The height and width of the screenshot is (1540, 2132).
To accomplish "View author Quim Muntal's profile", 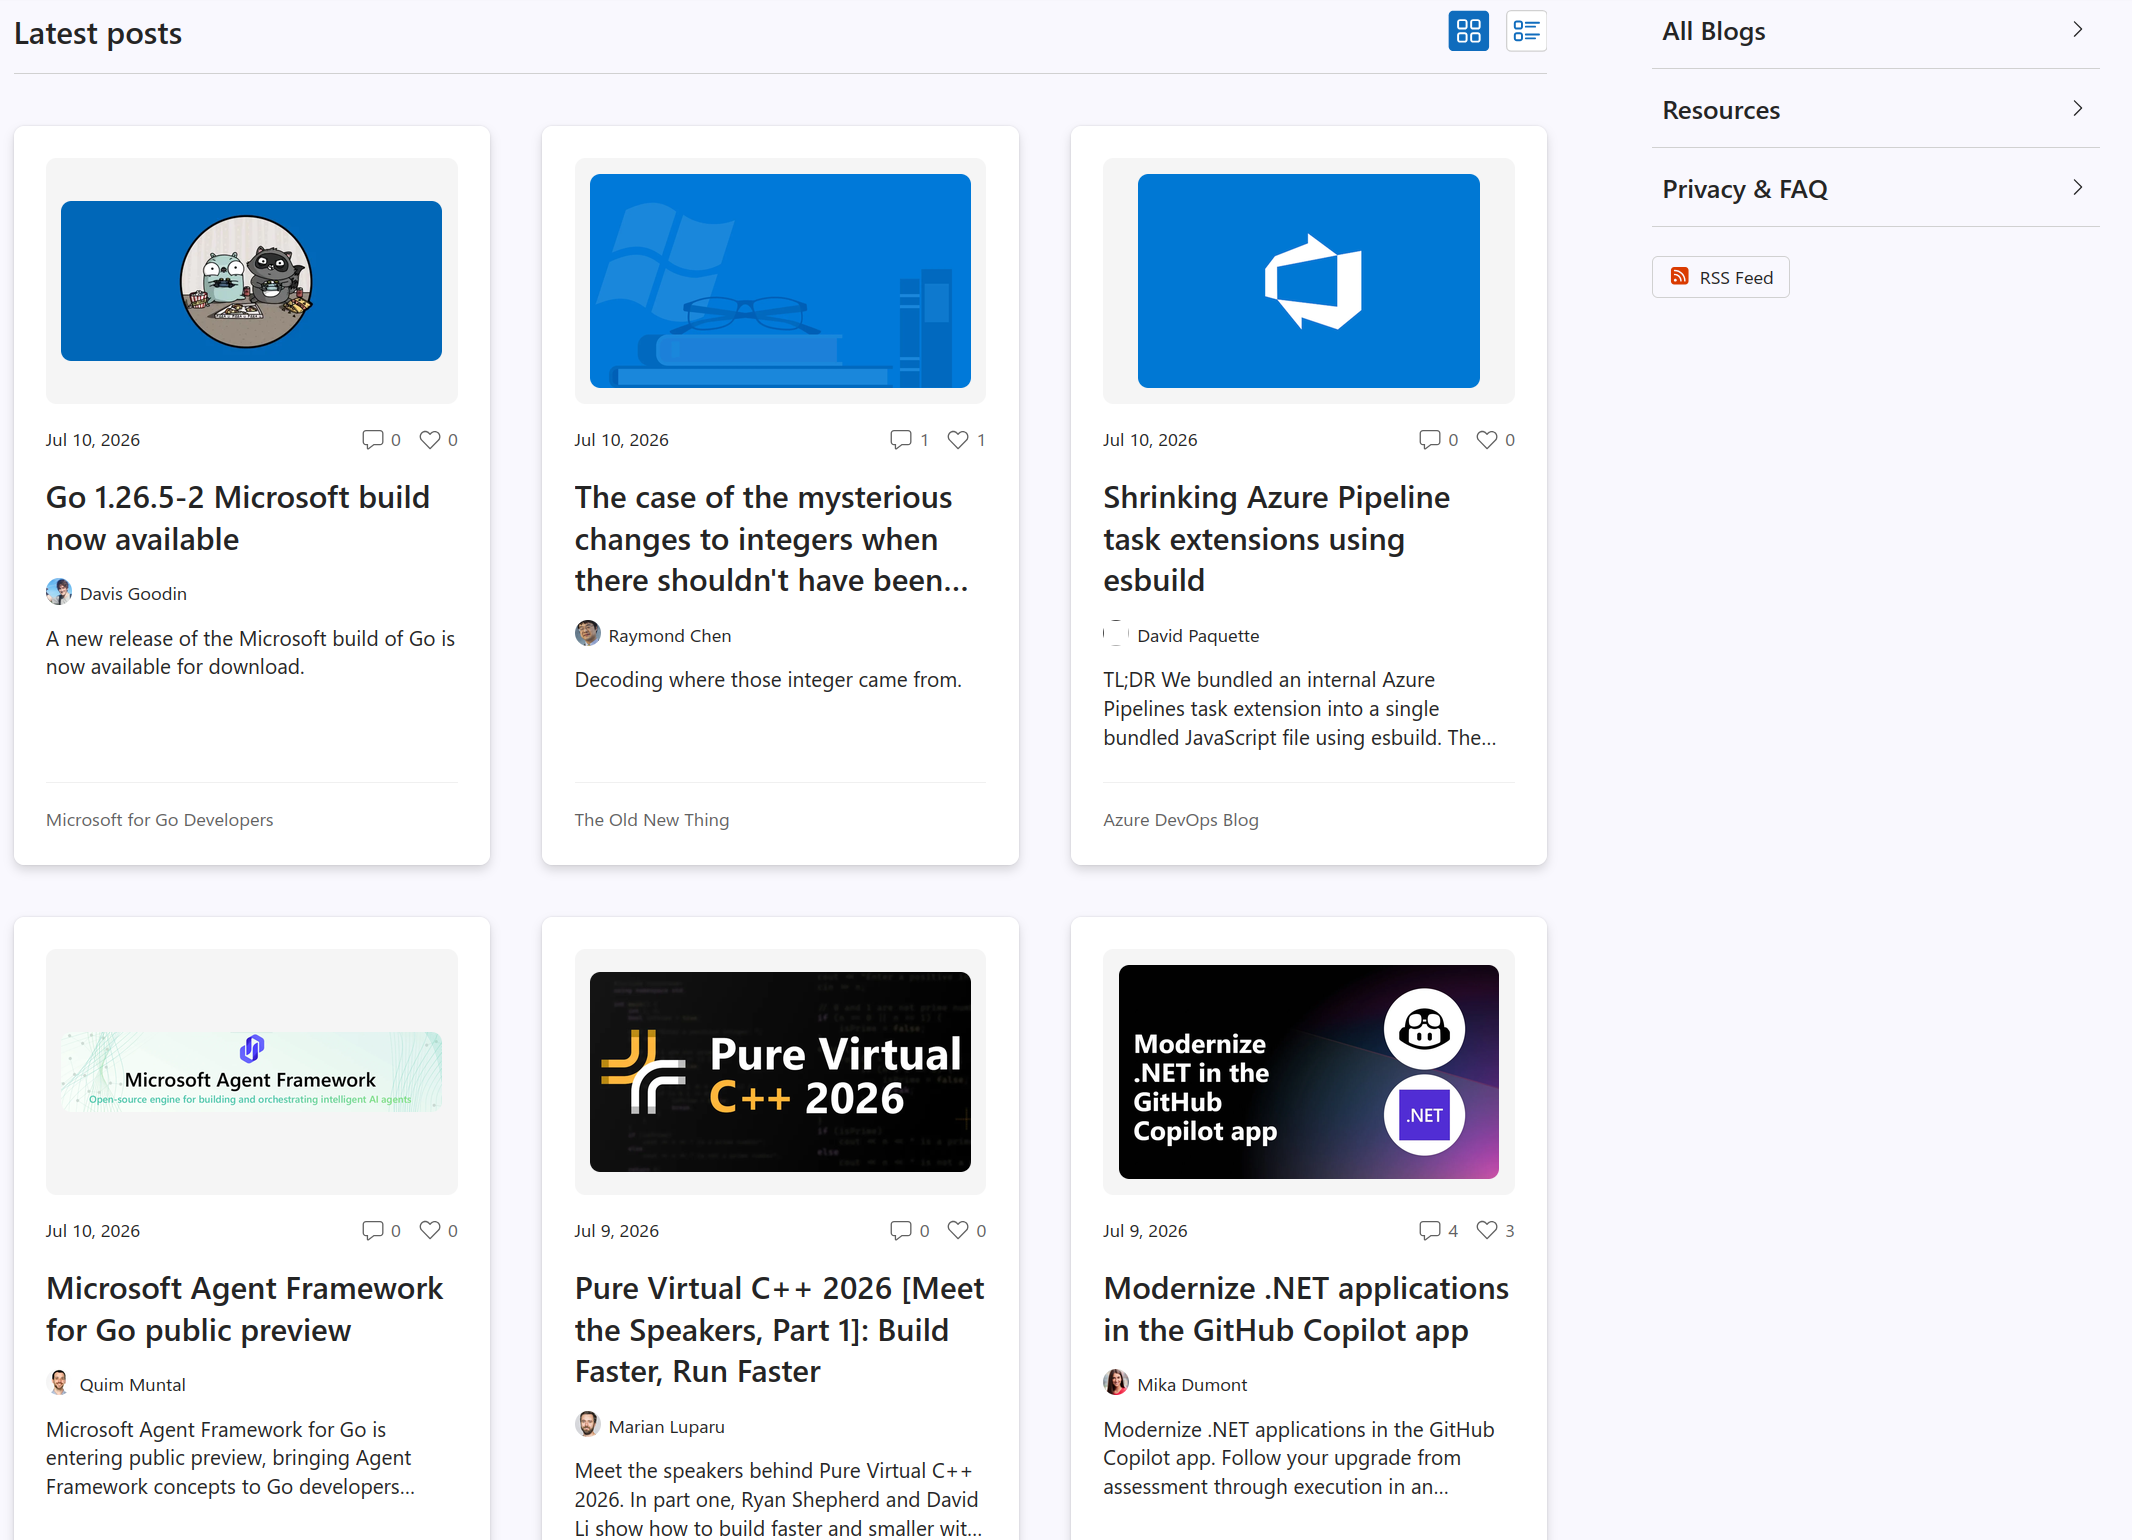I will [132, 1384].
